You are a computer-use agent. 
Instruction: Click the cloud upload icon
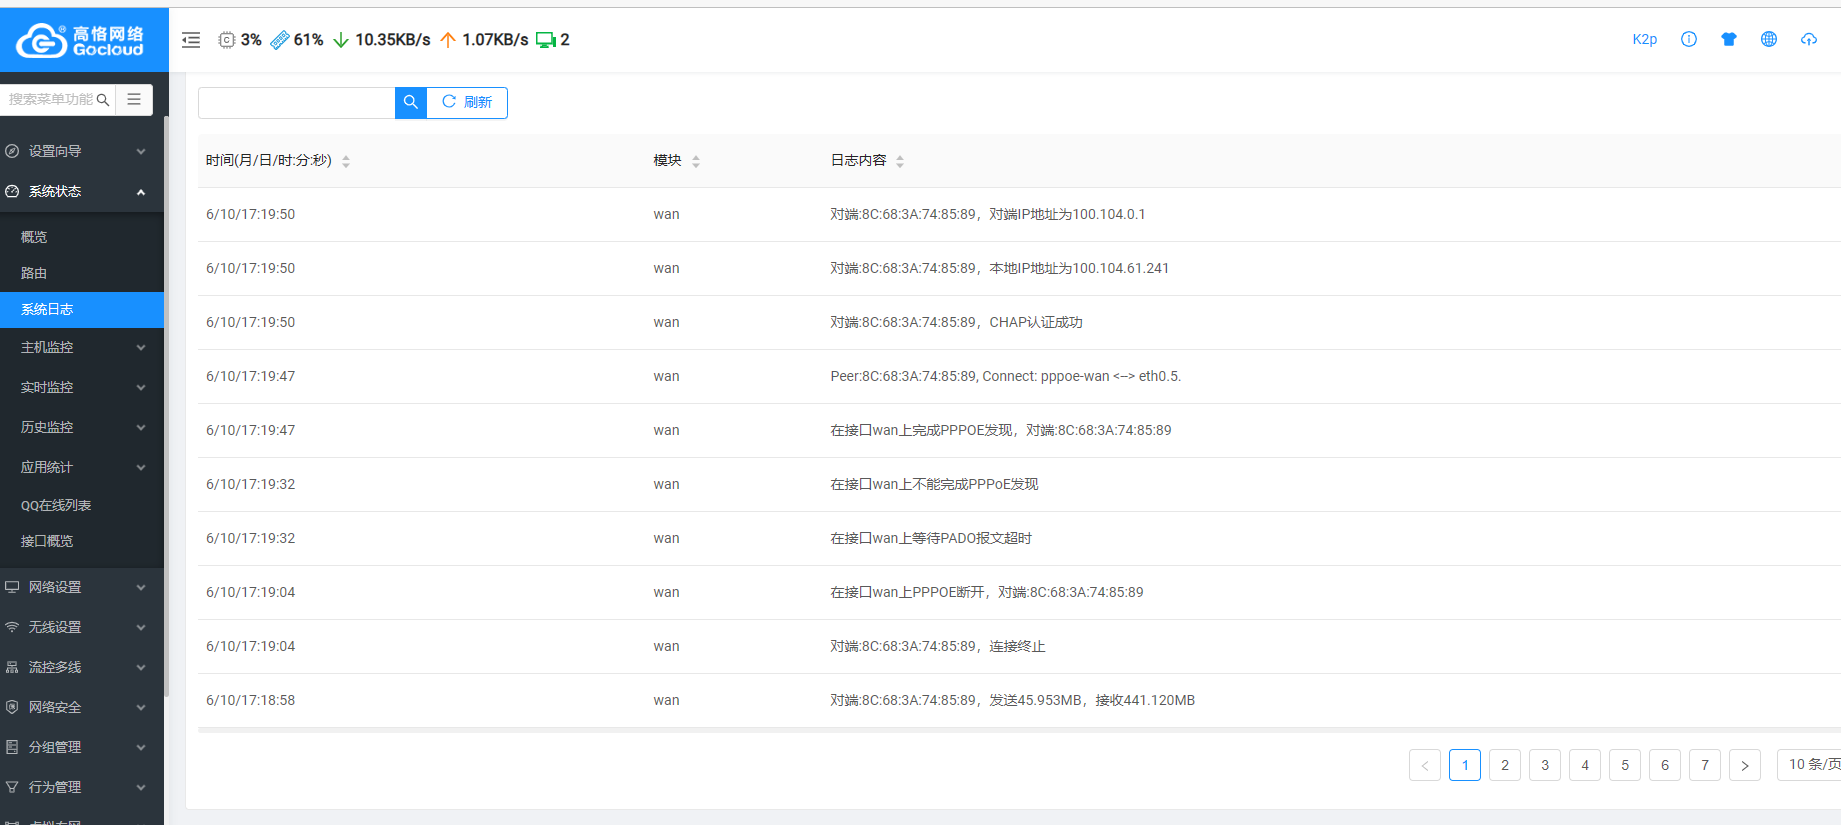1809,39
